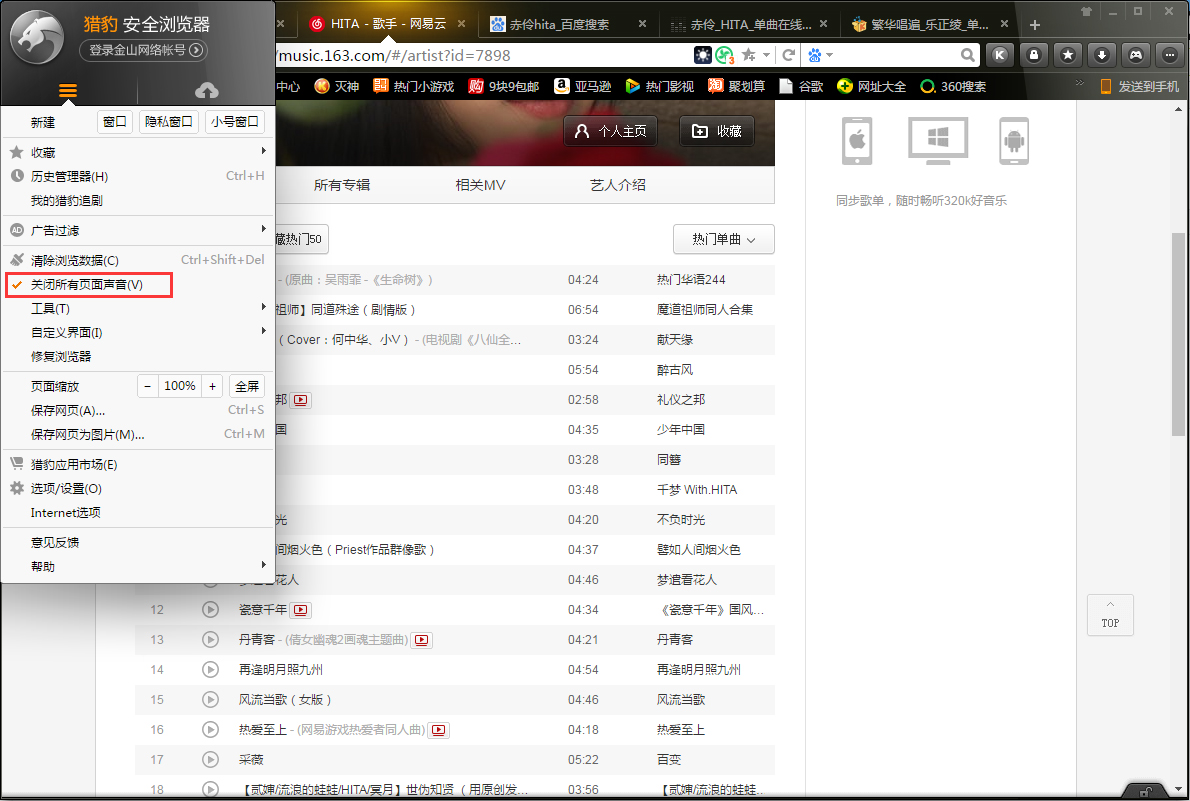The image size is (1190, 801).
Task: Click the search magnifier icon
Action: [967, 55]
